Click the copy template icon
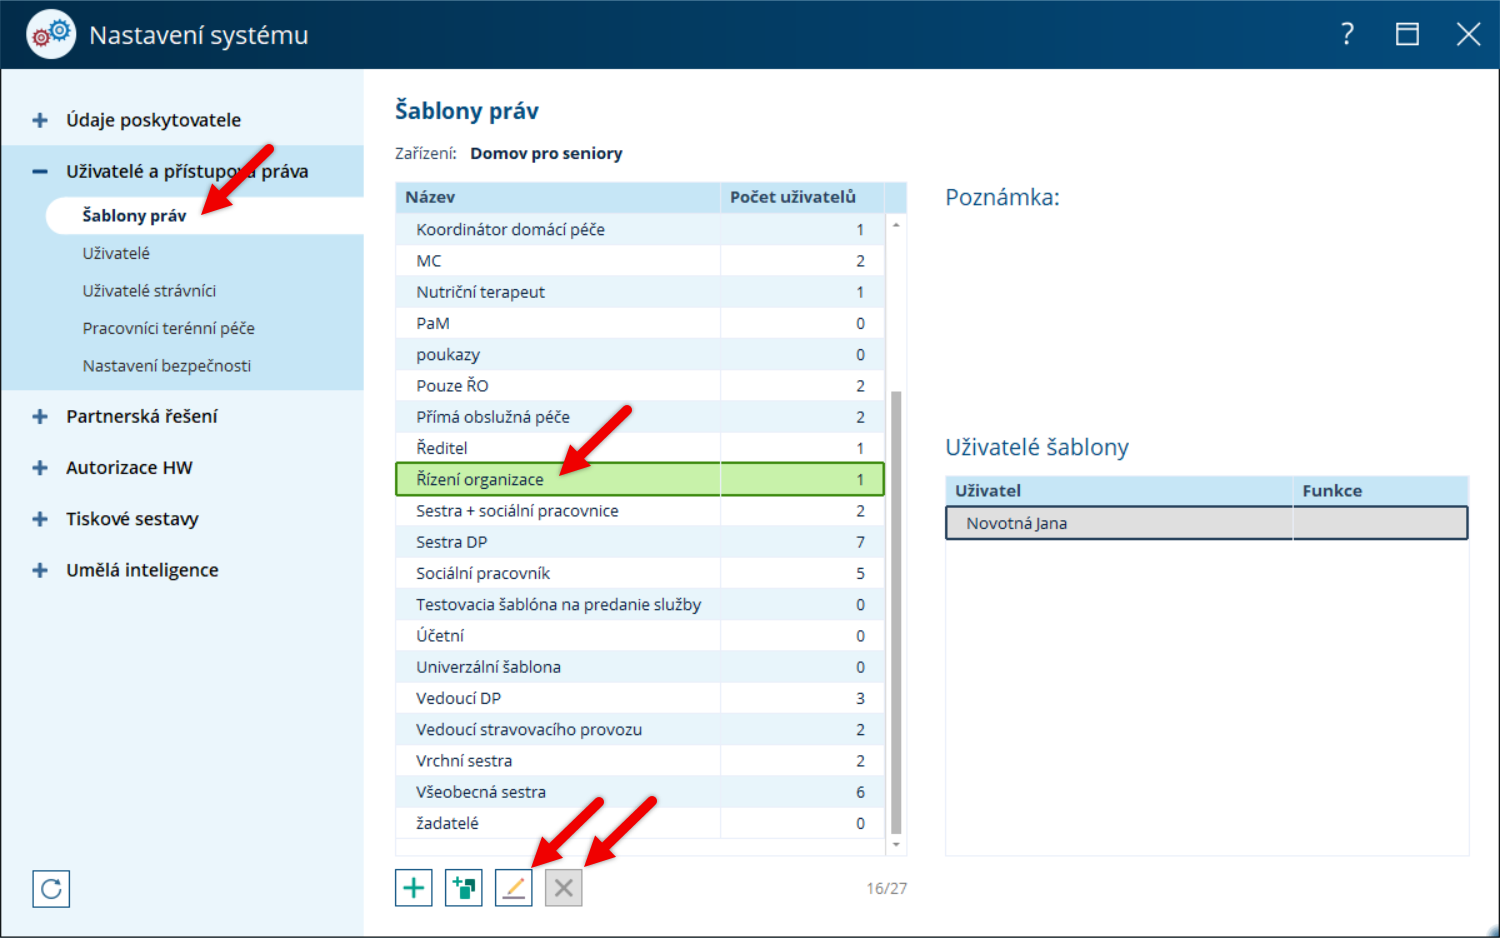Screen dimensions: 1500x938 [x=463, y=888]
